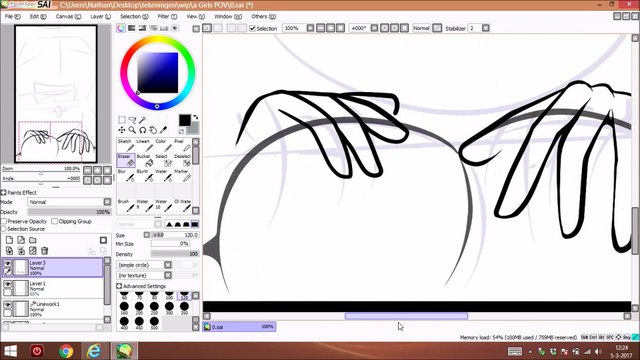Select the Brush tool
The width and height of the screenshot is (640, 360).
126,206
